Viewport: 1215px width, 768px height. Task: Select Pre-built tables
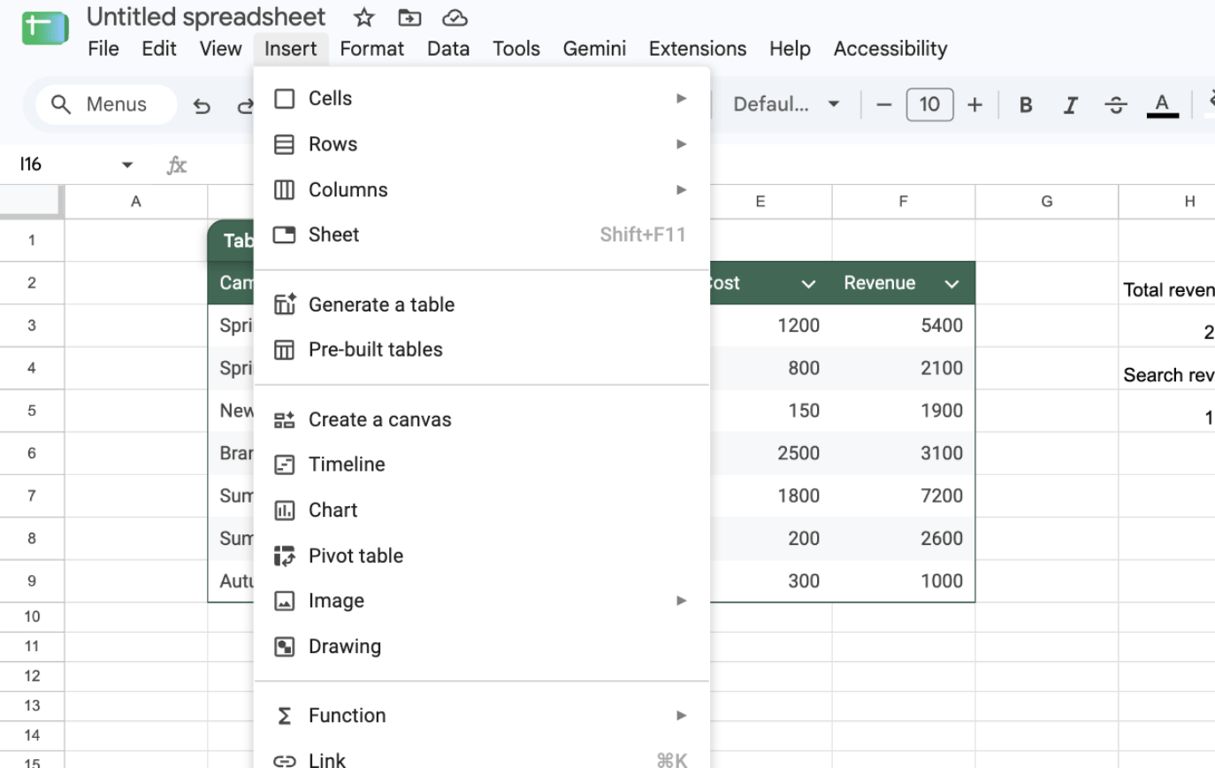(482, 350)
